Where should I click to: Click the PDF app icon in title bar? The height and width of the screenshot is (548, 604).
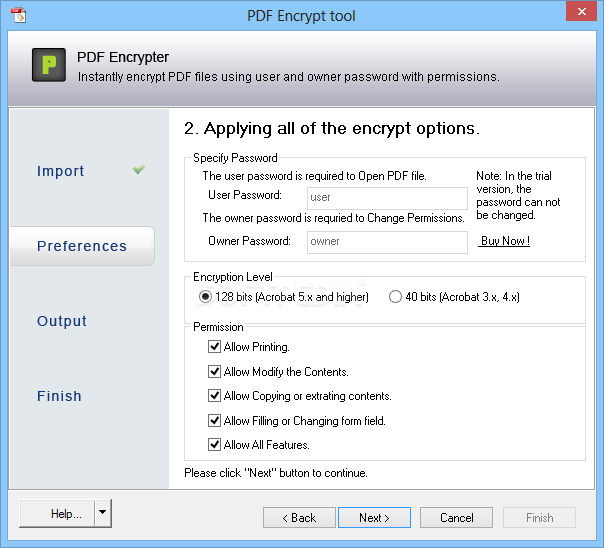(18, 15)
